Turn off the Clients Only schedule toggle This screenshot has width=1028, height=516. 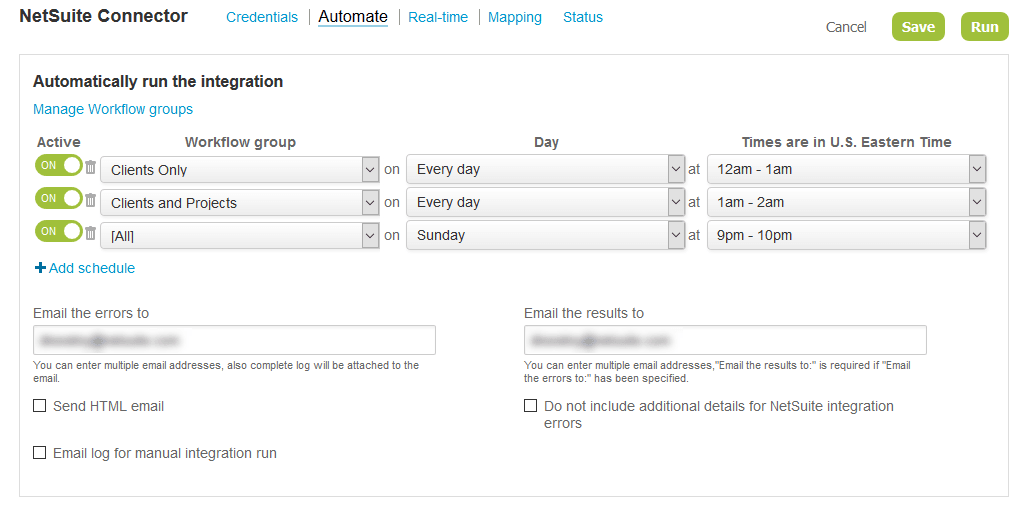click(58, 165)
